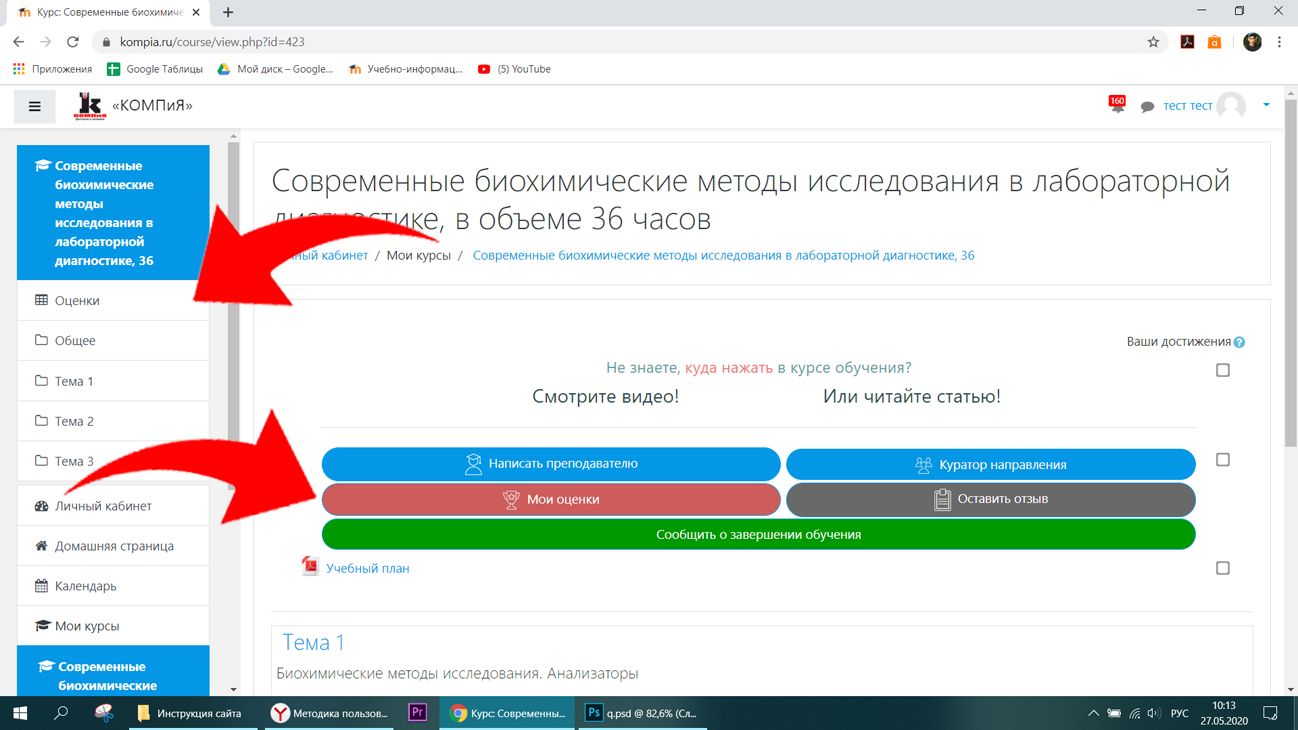Screen dimensions: 1298x730
Task: Open Календарь in sidebar
Action: [113, 586]
